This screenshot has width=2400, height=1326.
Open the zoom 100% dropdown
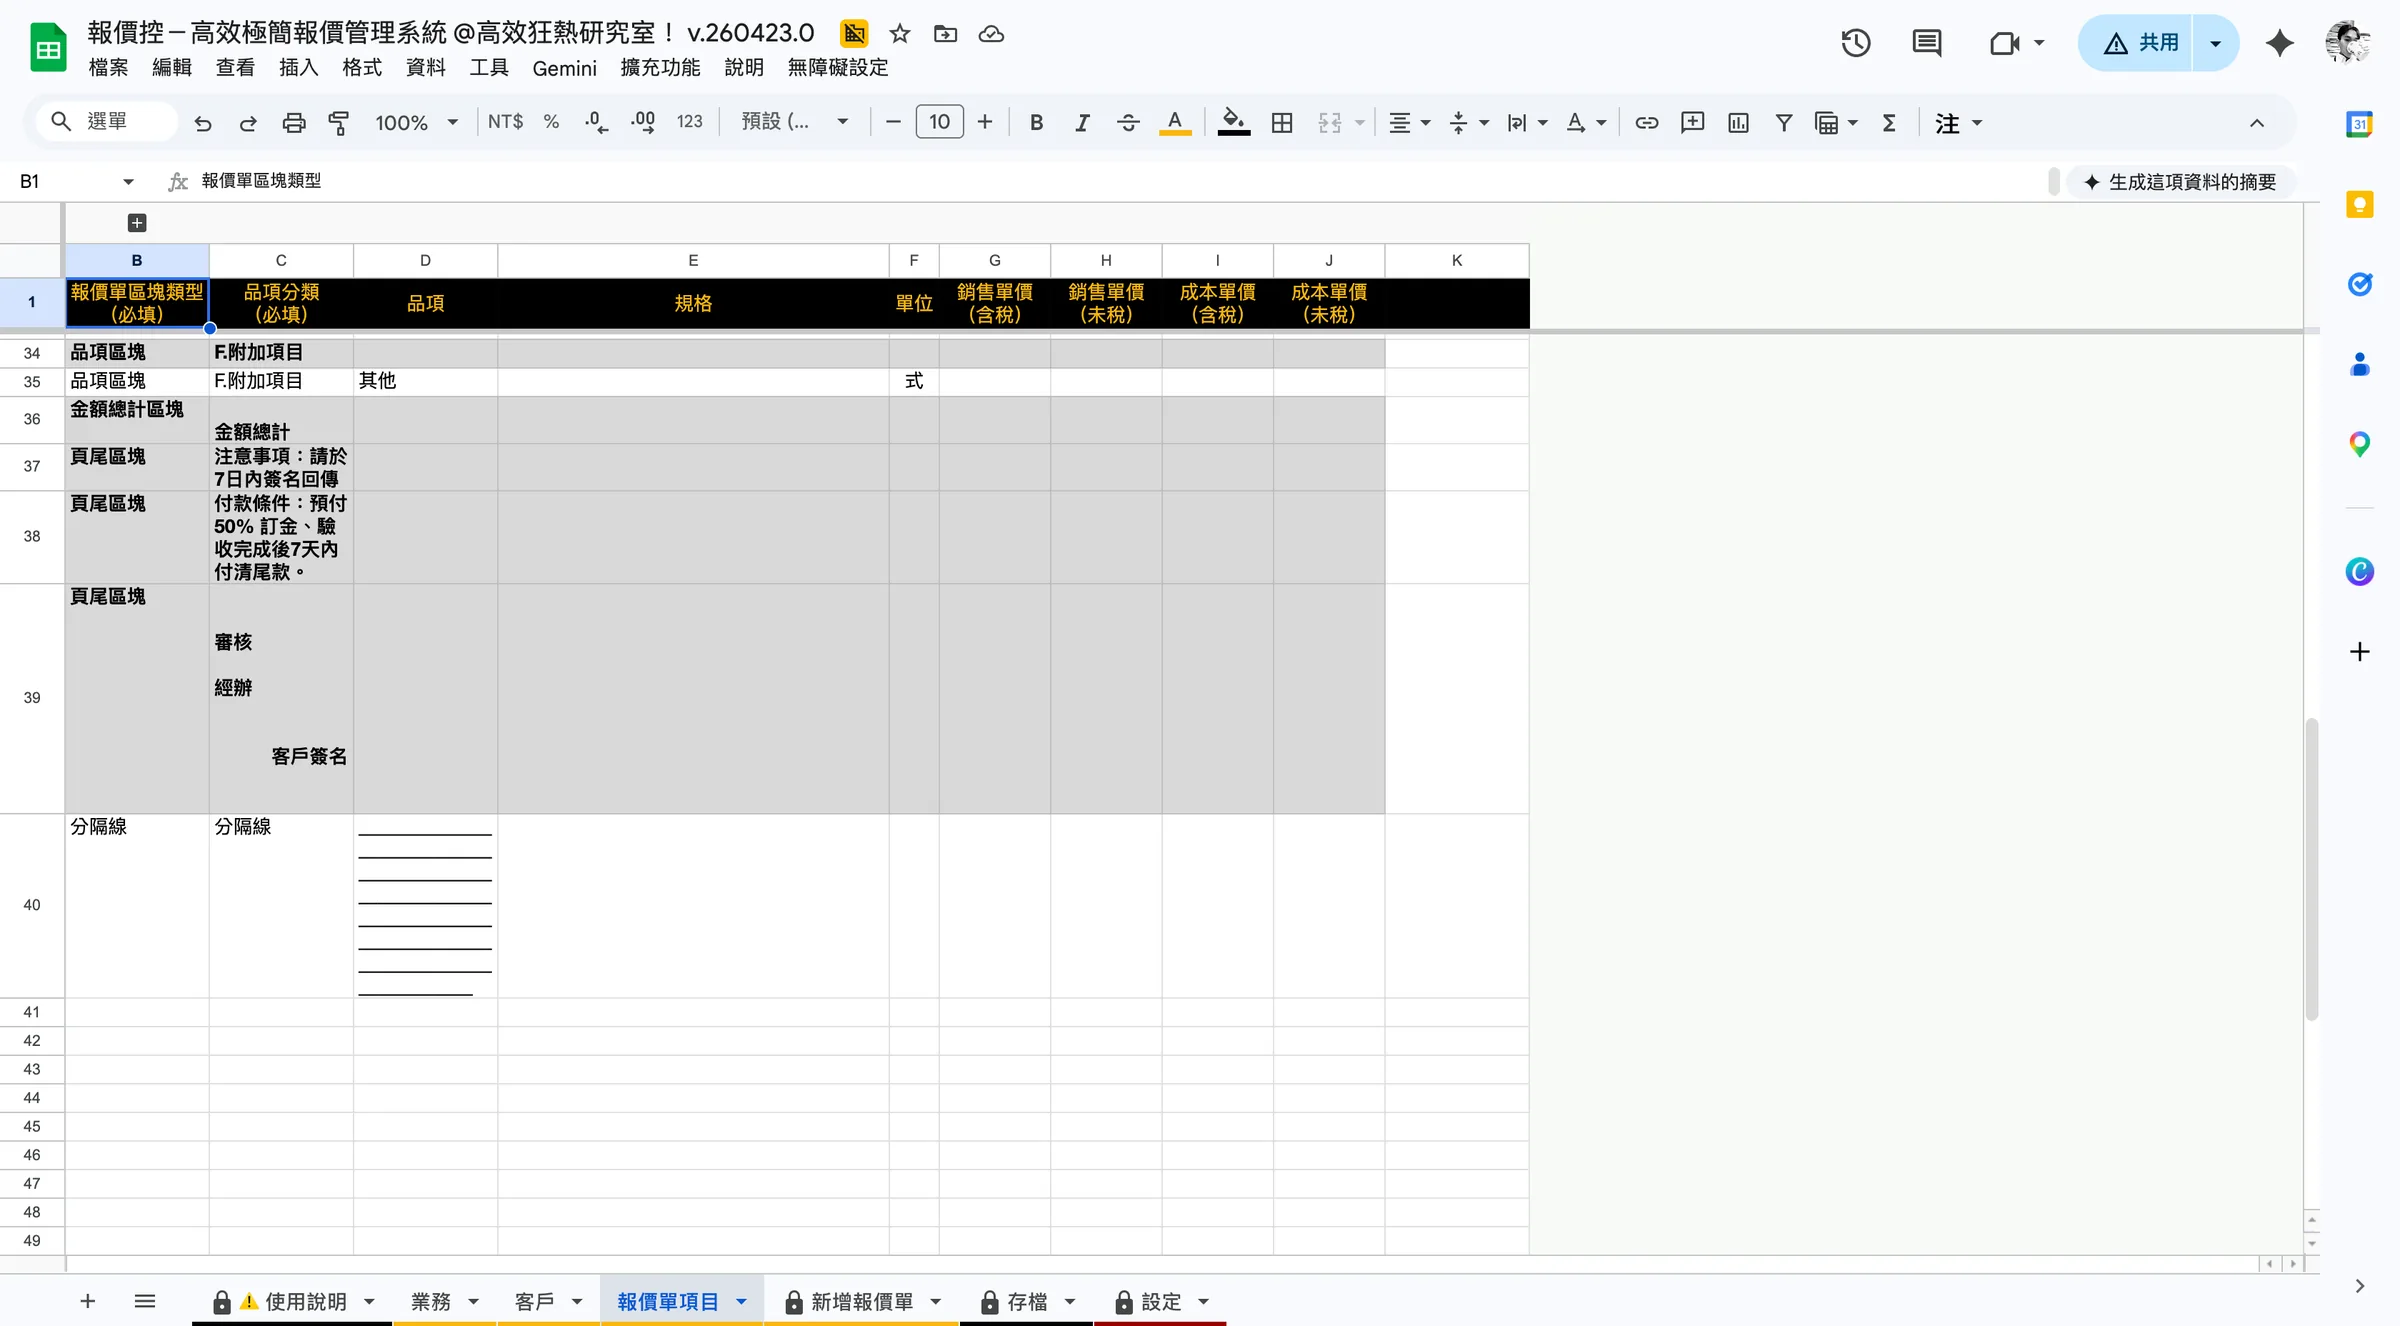(x=416, y=123)
